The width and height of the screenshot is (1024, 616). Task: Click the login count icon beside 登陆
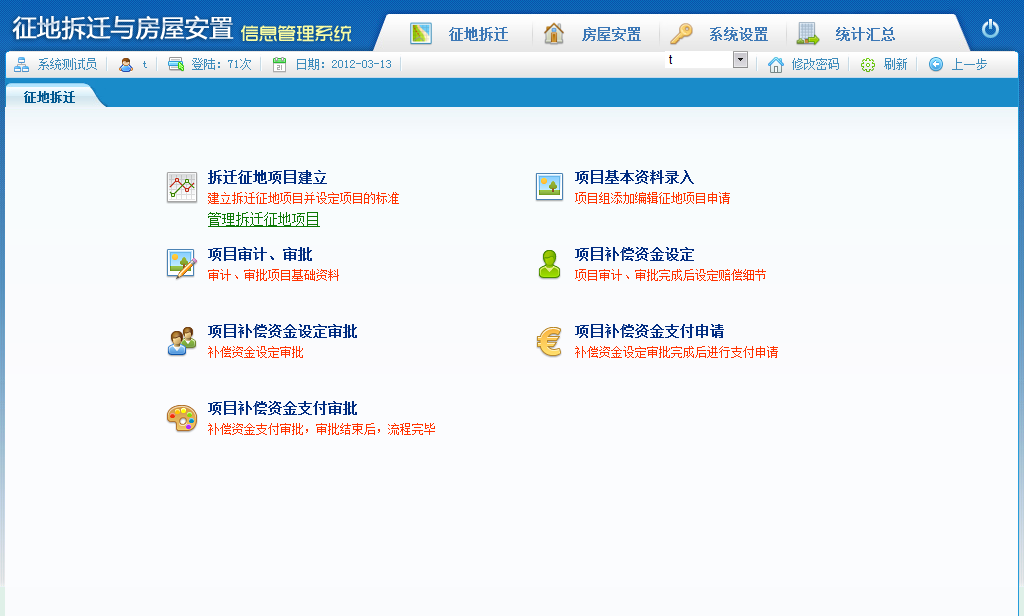coord(176,64)
